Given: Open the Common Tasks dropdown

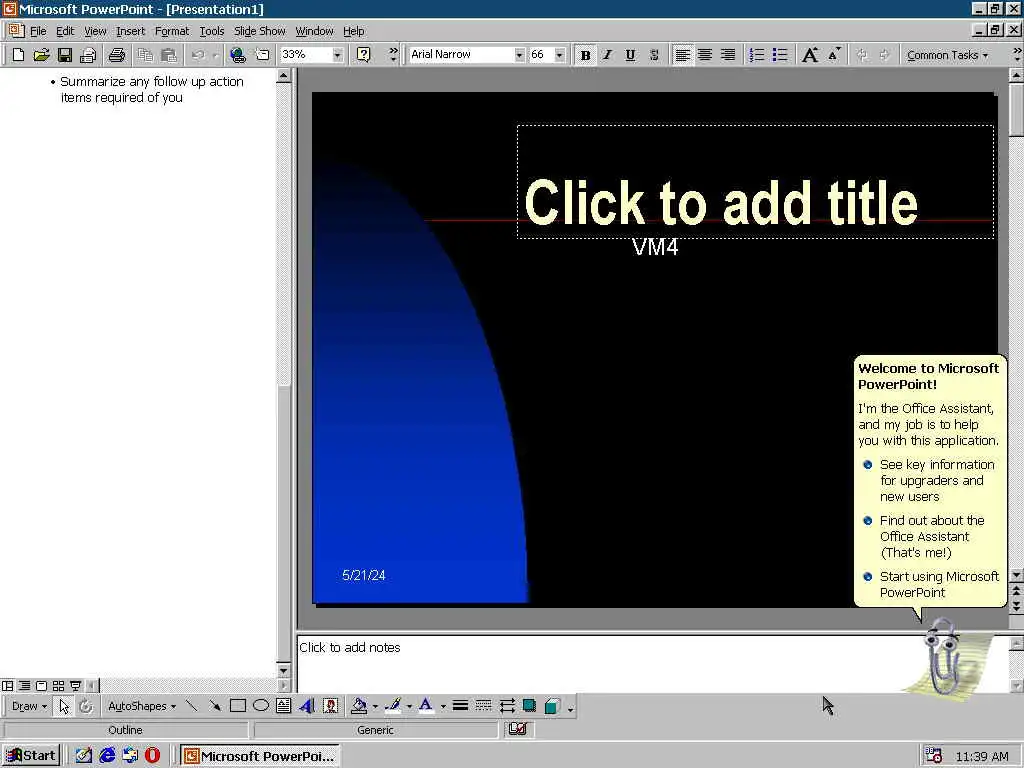Looking at the screenshot, I should [x=947, y=56].
